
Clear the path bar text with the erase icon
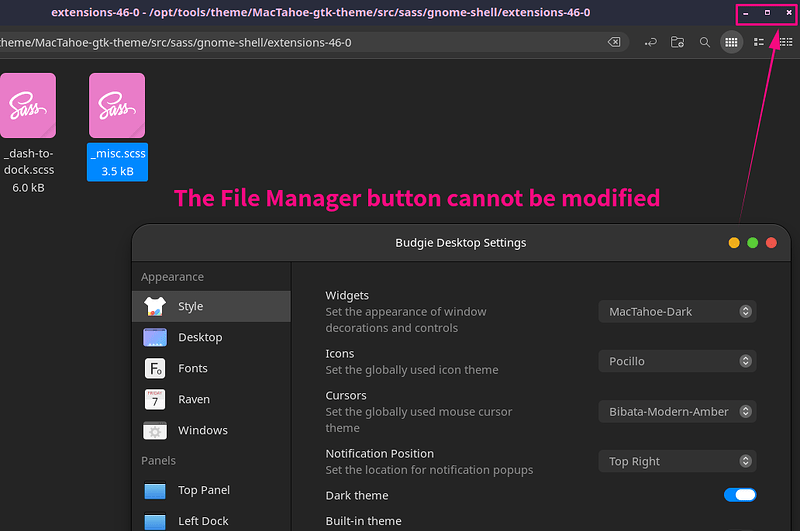tap(614, 42)
